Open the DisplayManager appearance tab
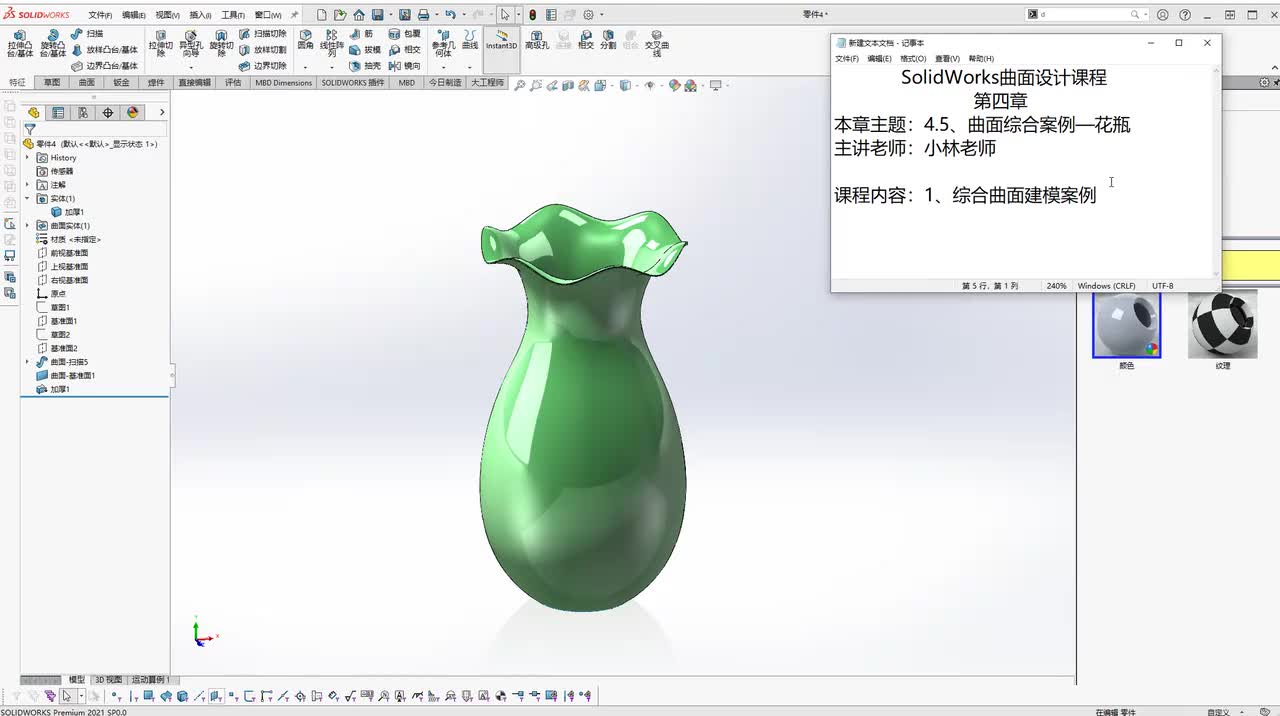The image size is (1280, 716). pyautogui.click(x=133, y=112)
